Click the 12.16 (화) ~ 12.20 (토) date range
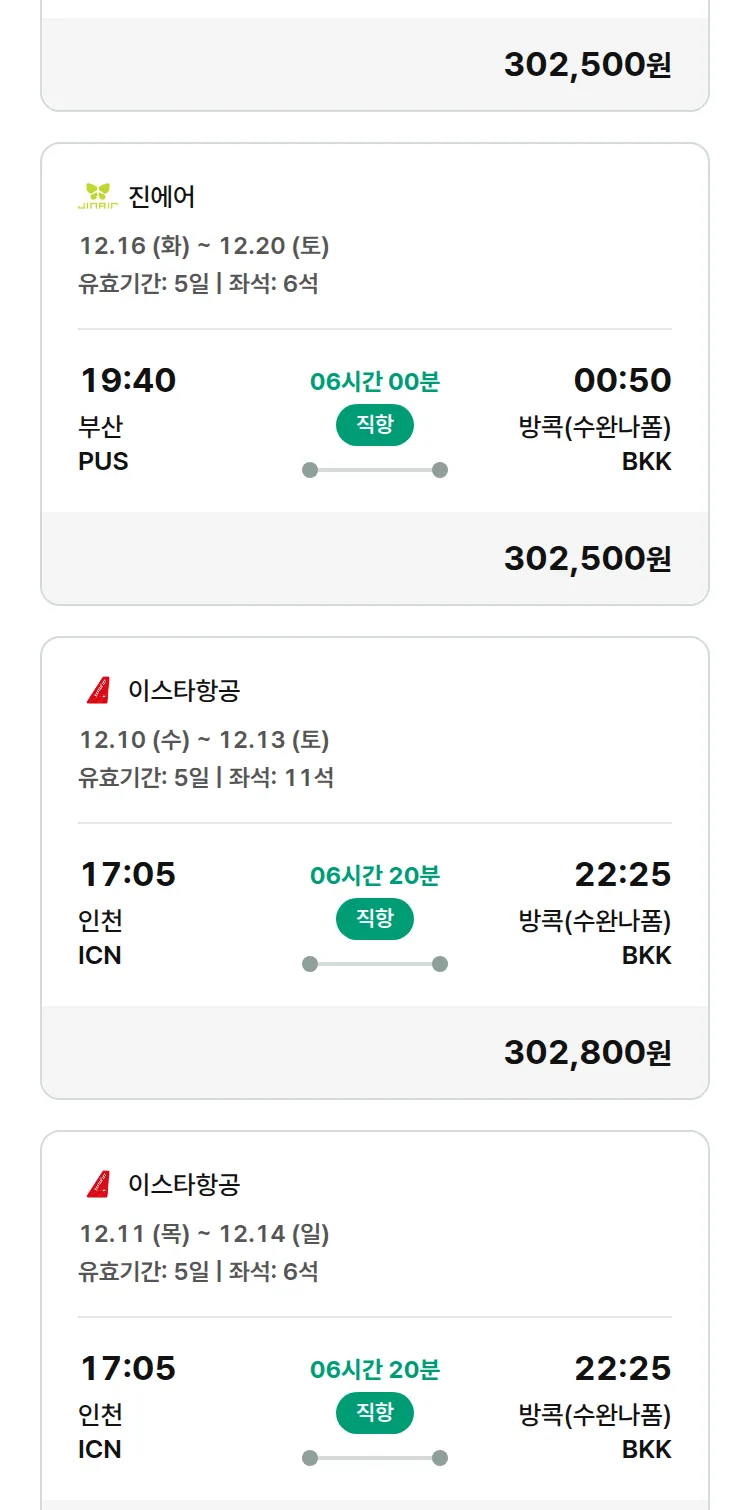The height and width of the screenshot is (1510, 750). [204, 246]
